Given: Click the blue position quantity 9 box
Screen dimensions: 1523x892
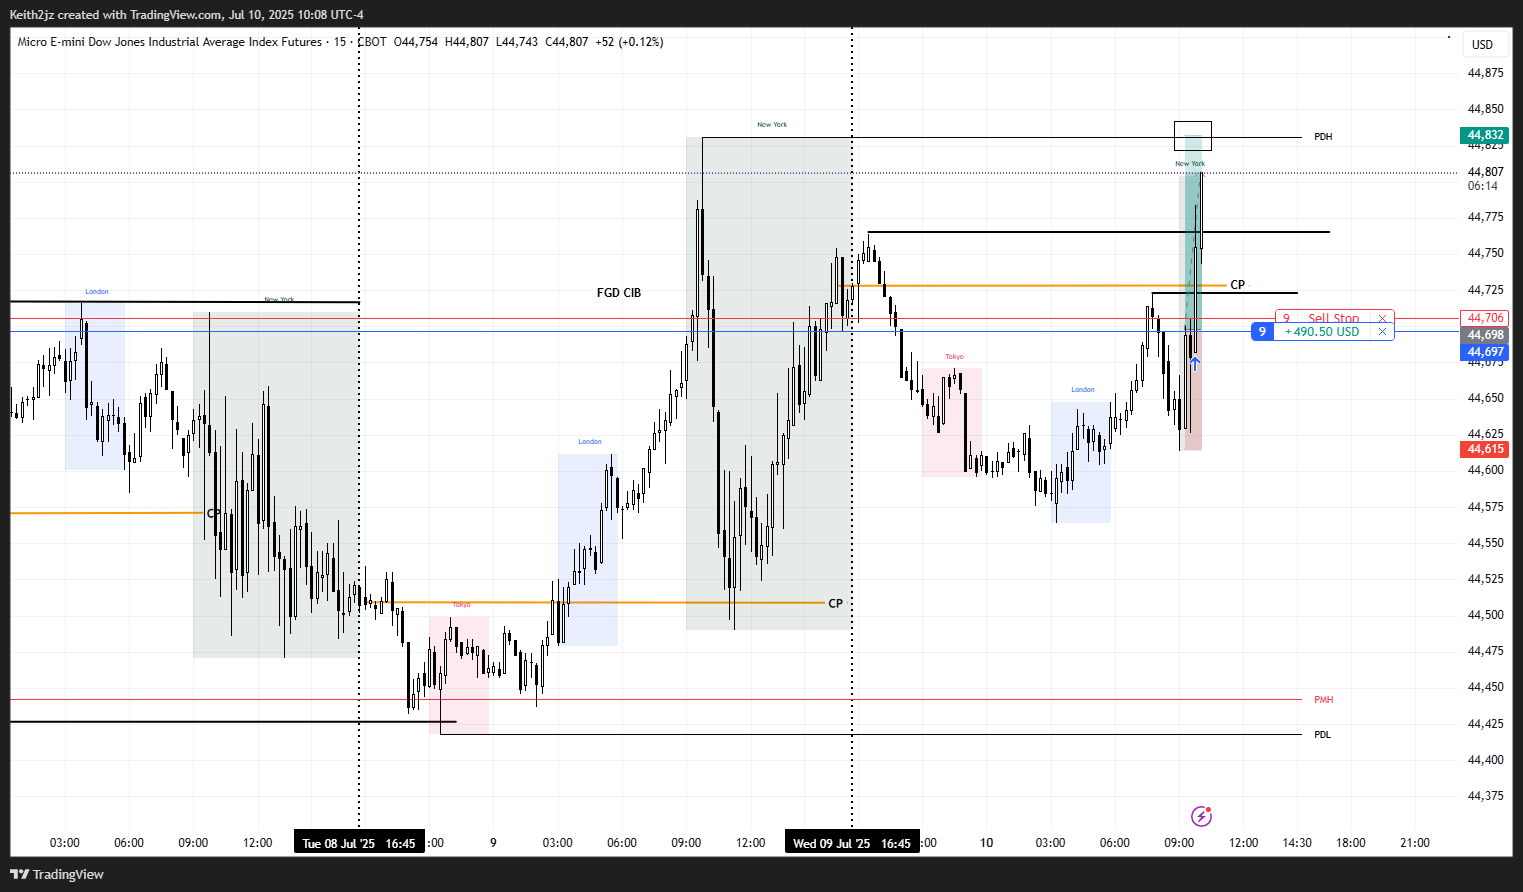Looking at the screenshot, I should tap(1262, 332).
